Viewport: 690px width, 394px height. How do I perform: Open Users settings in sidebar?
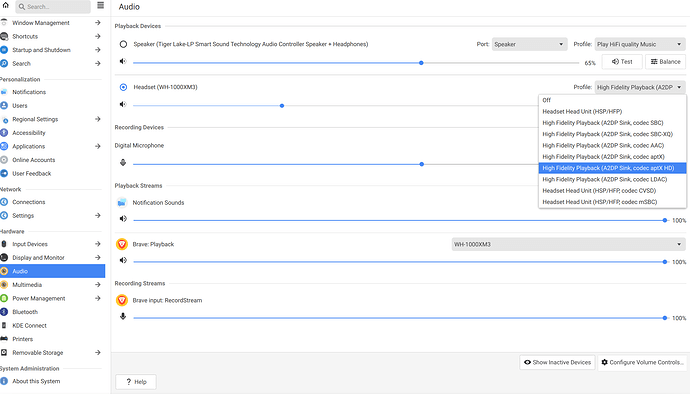pos(52,106)
